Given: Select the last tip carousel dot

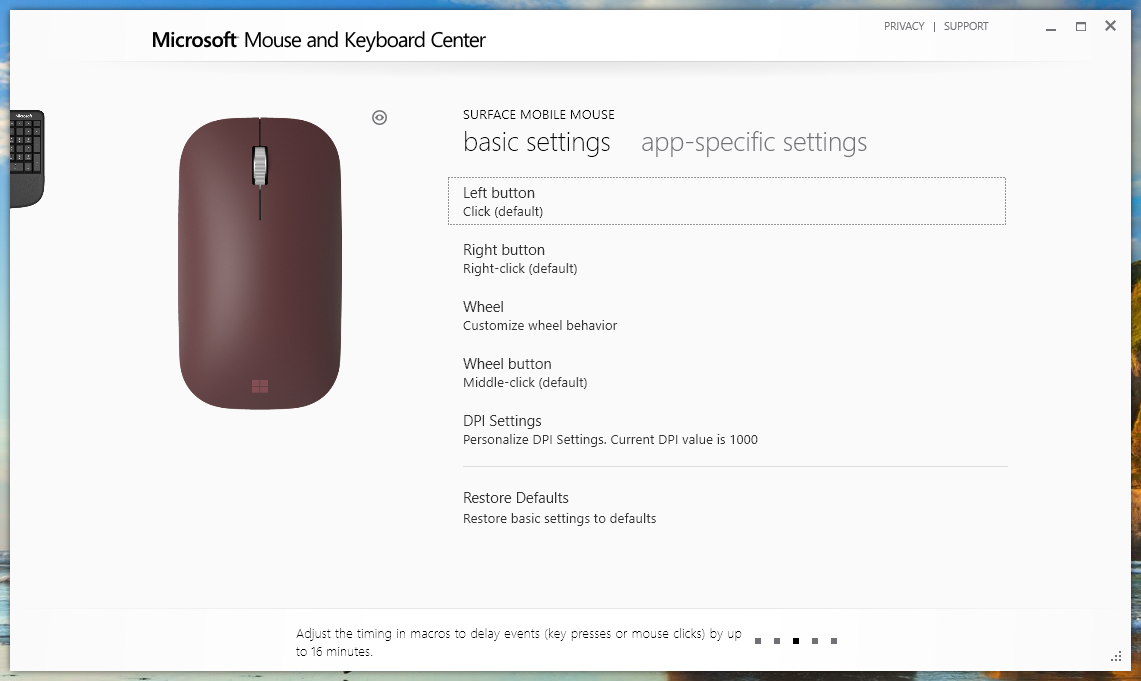Looking at the screenshot, I should click(833, 640).
